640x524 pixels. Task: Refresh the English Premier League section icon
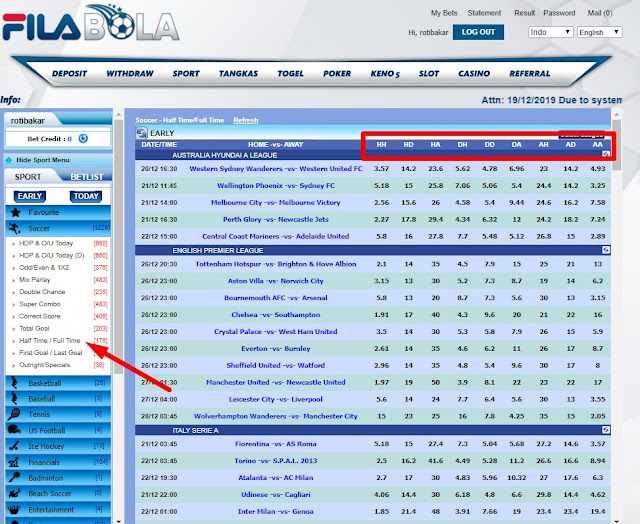tap(606, 250)
